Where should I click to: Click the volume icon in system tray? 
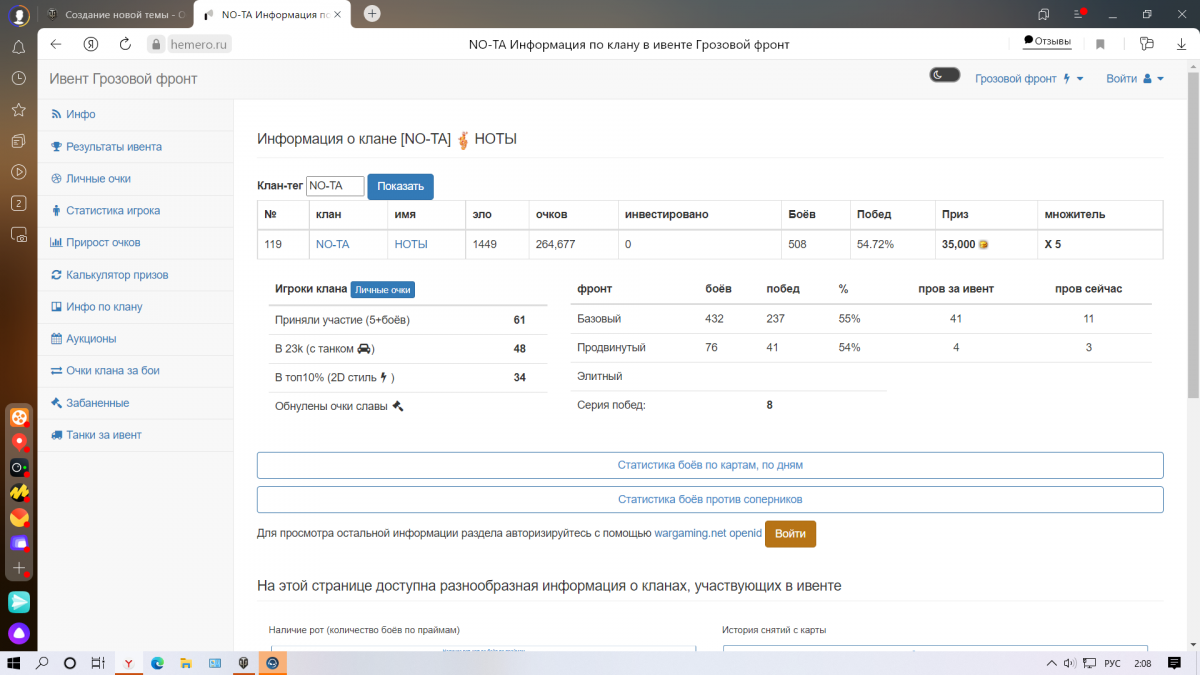[x=1070, y=663]
